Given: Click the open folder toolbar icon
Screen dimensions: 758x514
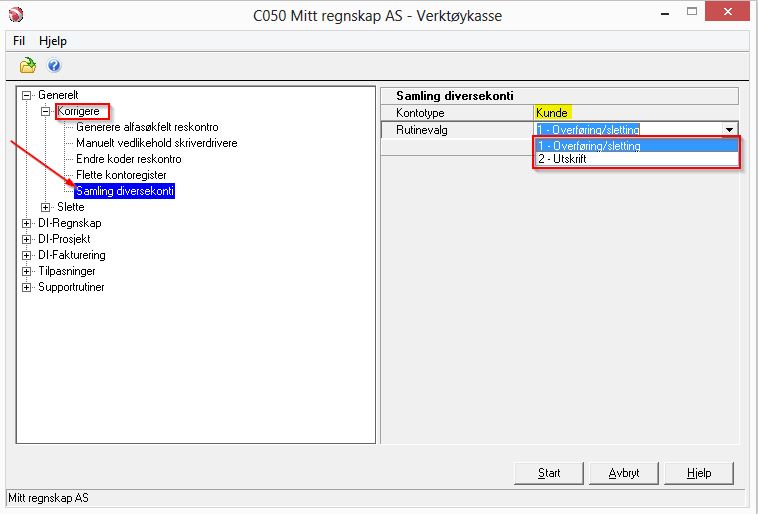Looking at the screenshot, I should coord(28,65).
